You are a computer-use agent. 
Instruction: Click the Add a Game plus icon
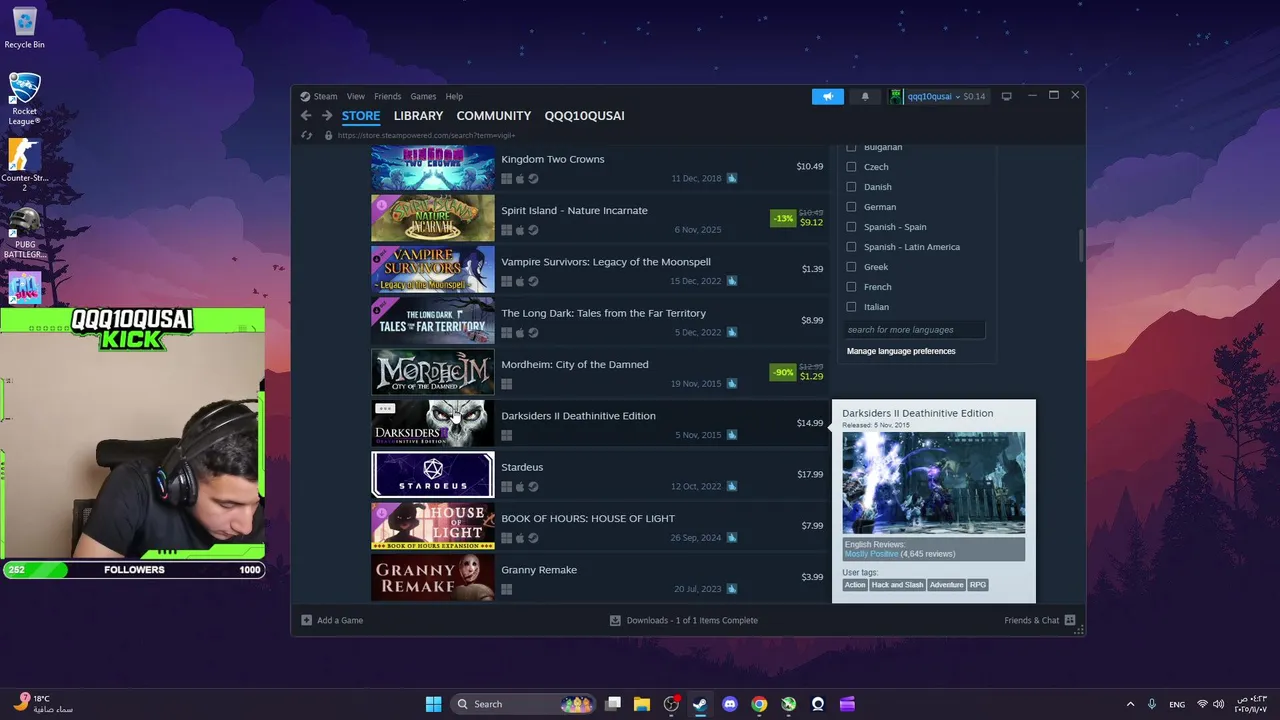(x=307, y=620)
